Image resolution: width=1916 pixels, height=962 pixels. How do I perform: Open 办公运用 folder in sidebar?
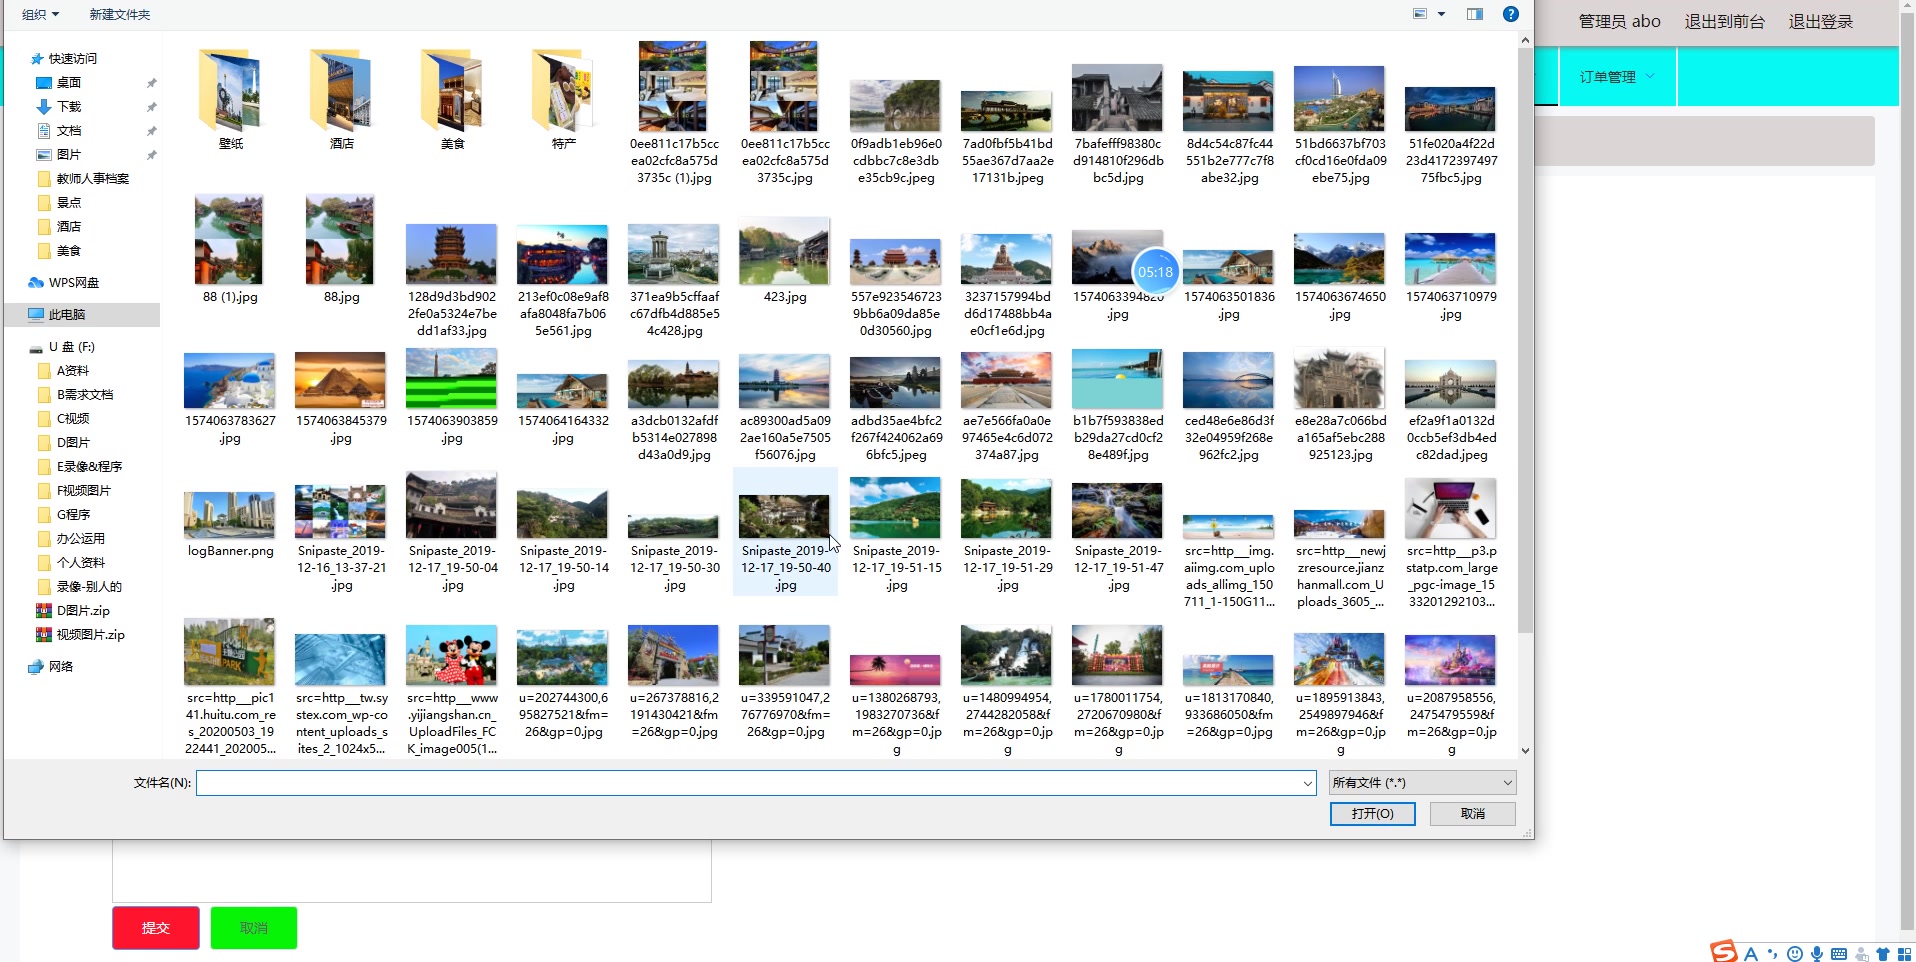80,539
